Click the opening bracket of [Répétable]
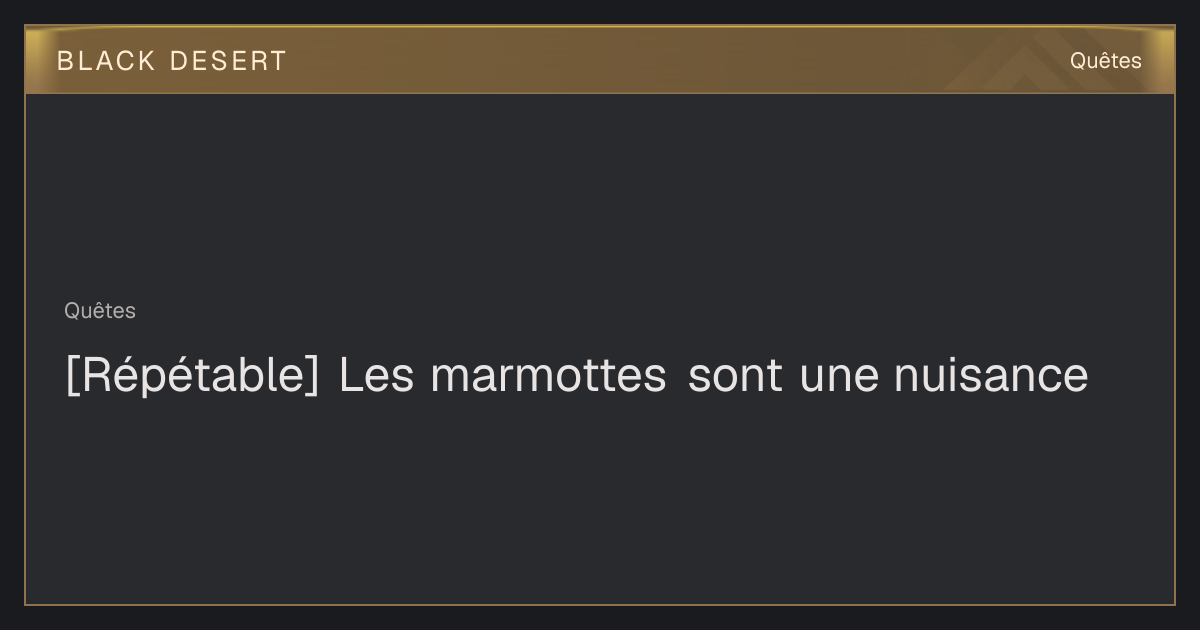Screen dimensions: 1200x630 pos(71,376)
